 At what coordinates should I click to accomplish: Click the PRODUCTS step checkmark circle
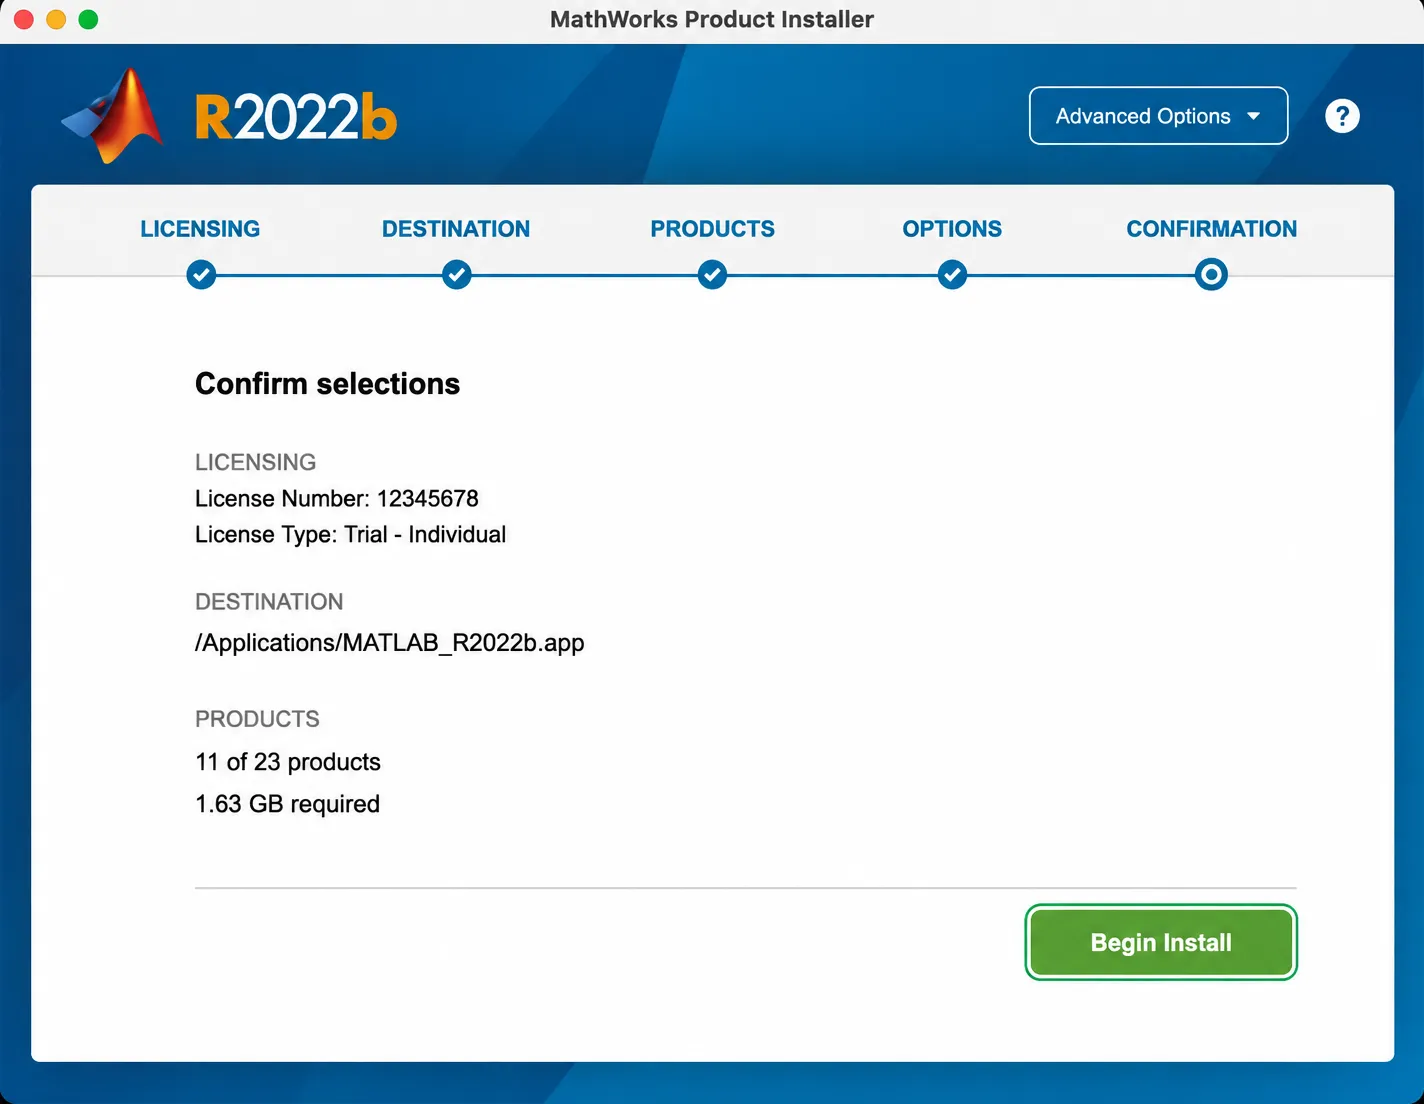pyautogui.click(x=712, y=274)
